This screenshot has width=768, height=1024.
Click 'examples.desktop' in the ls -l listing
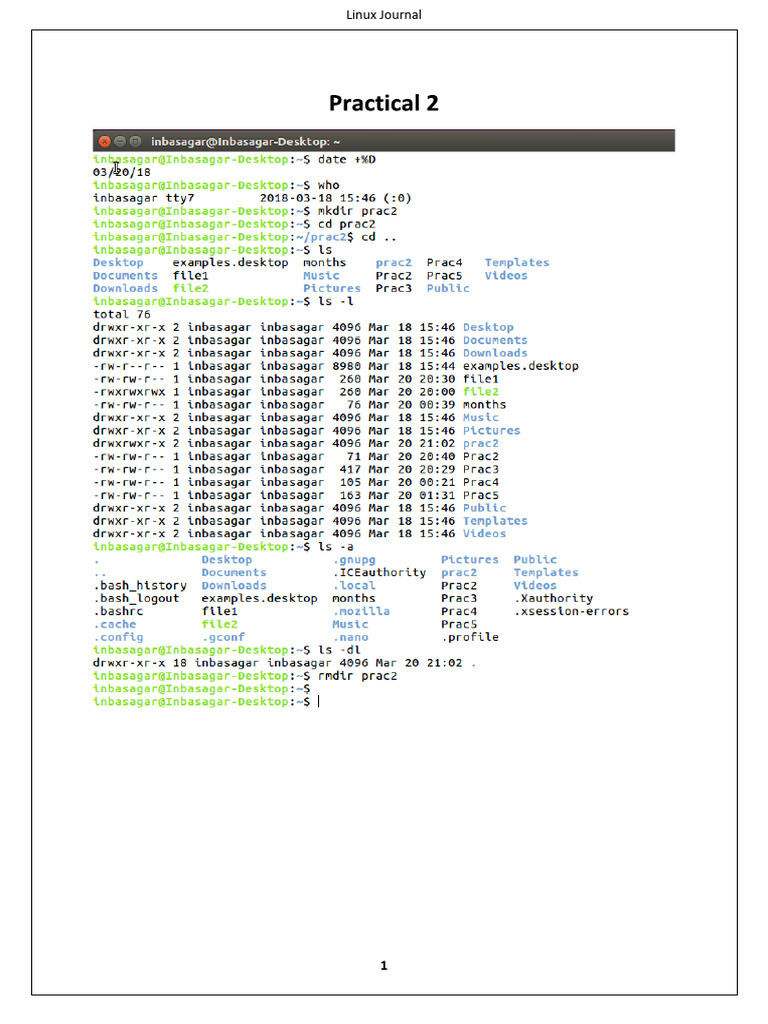click(x=521, y=366)
